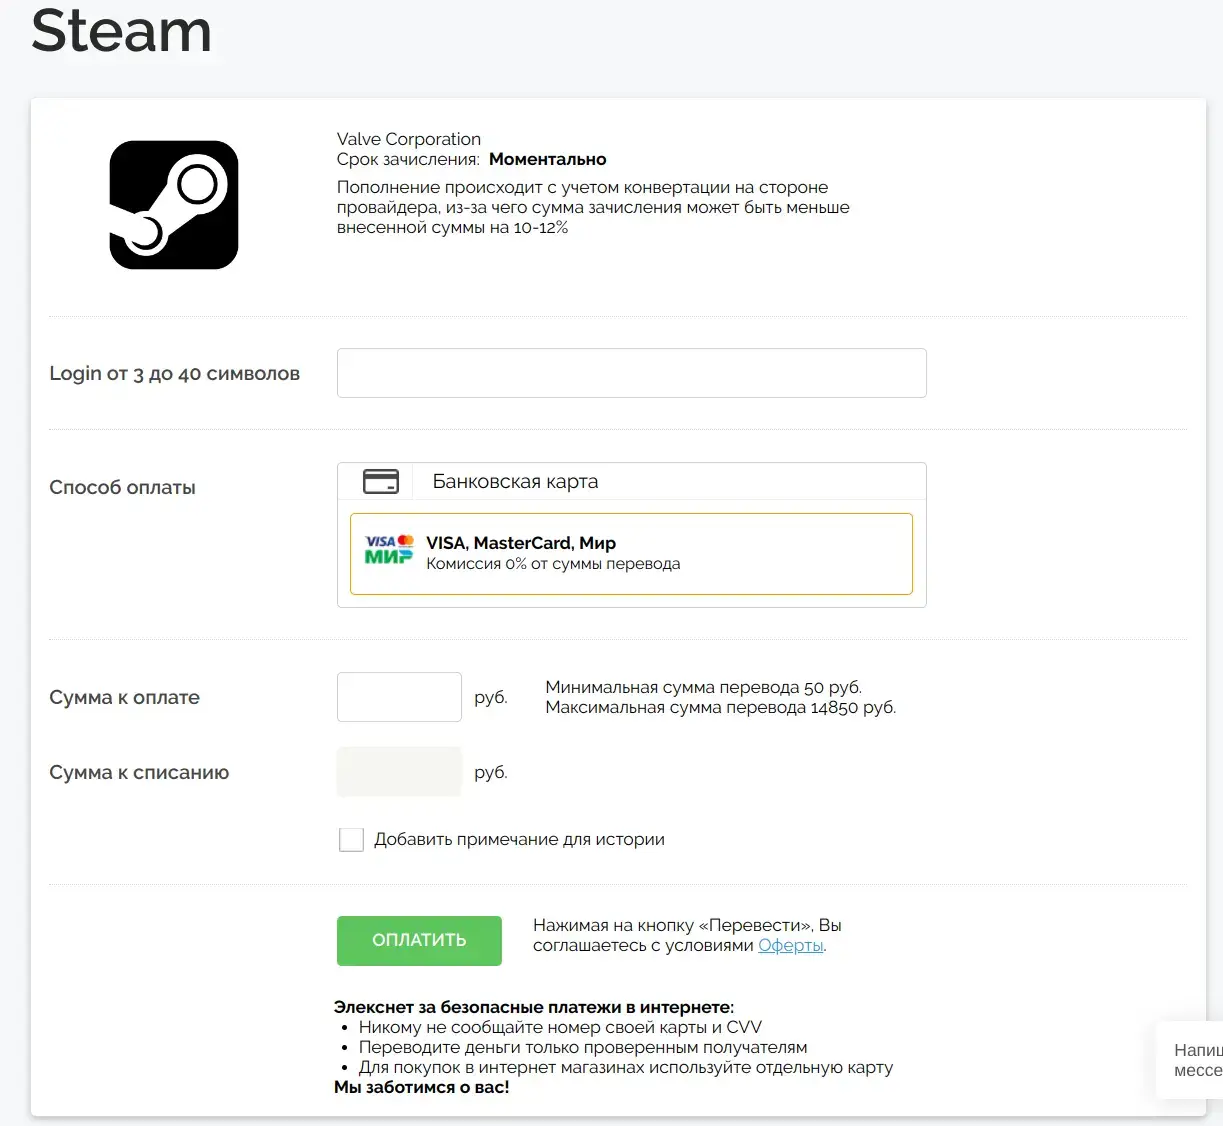Choose VISA, MasterCard, Мир payment option

(631, 554)
